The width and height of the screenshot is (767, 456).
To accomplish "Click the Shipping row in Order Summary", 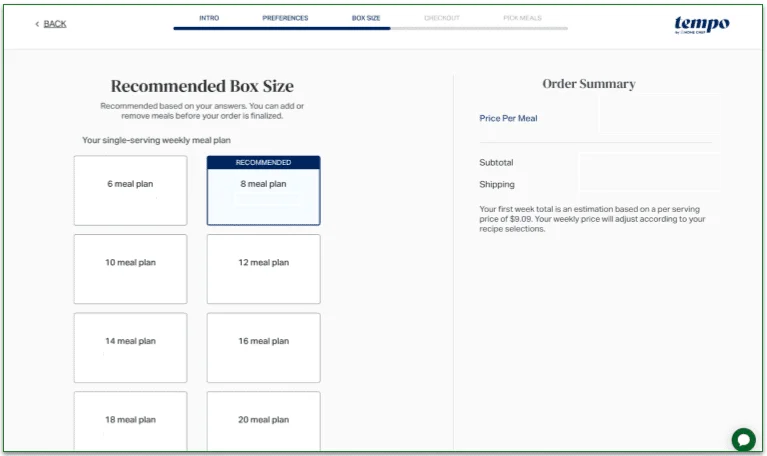I will [497, 184].
